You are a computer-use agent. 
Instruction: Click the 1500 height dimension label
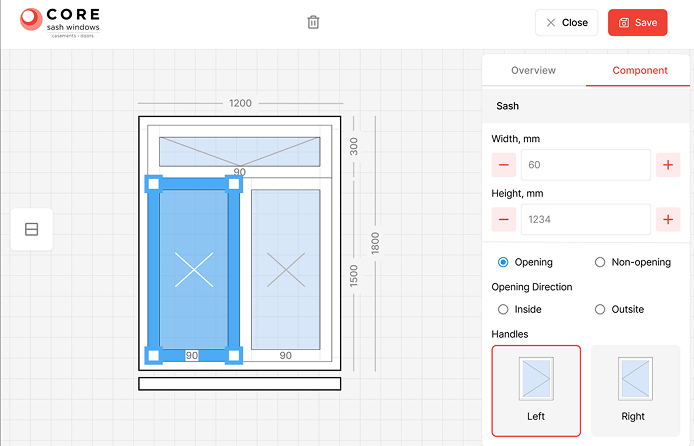pyautogui.click(x=354, y=276)
